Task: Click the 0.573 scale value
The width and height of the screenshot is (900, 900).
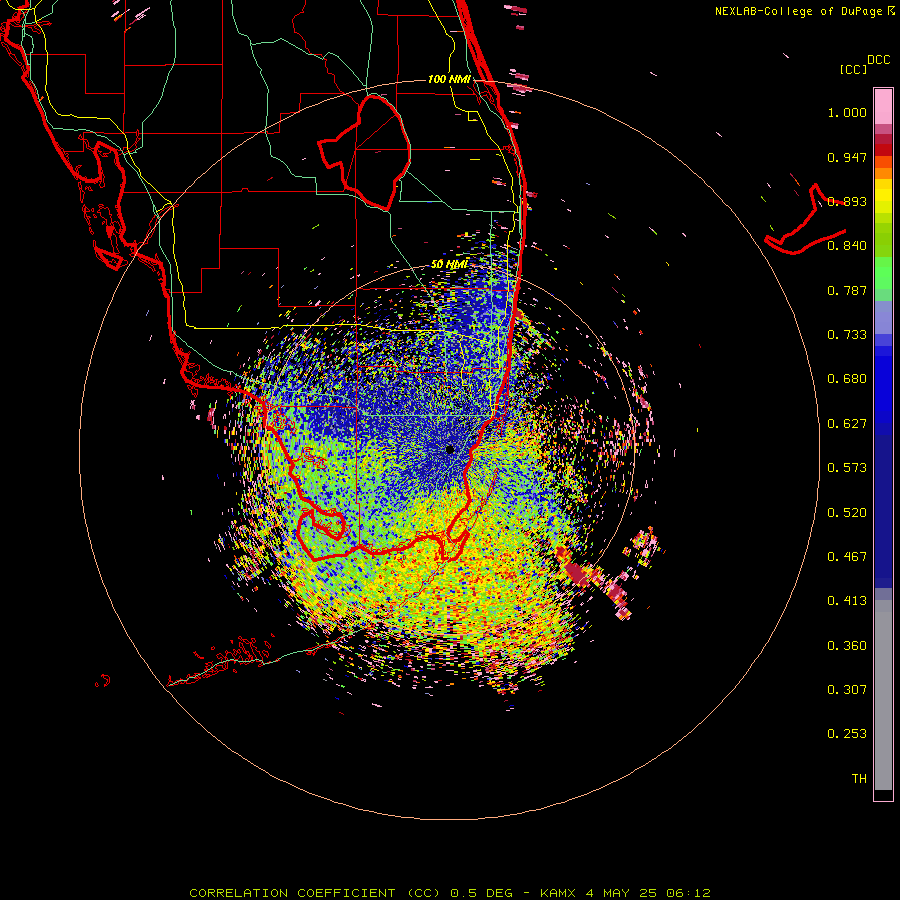Action: coord(847,468)
